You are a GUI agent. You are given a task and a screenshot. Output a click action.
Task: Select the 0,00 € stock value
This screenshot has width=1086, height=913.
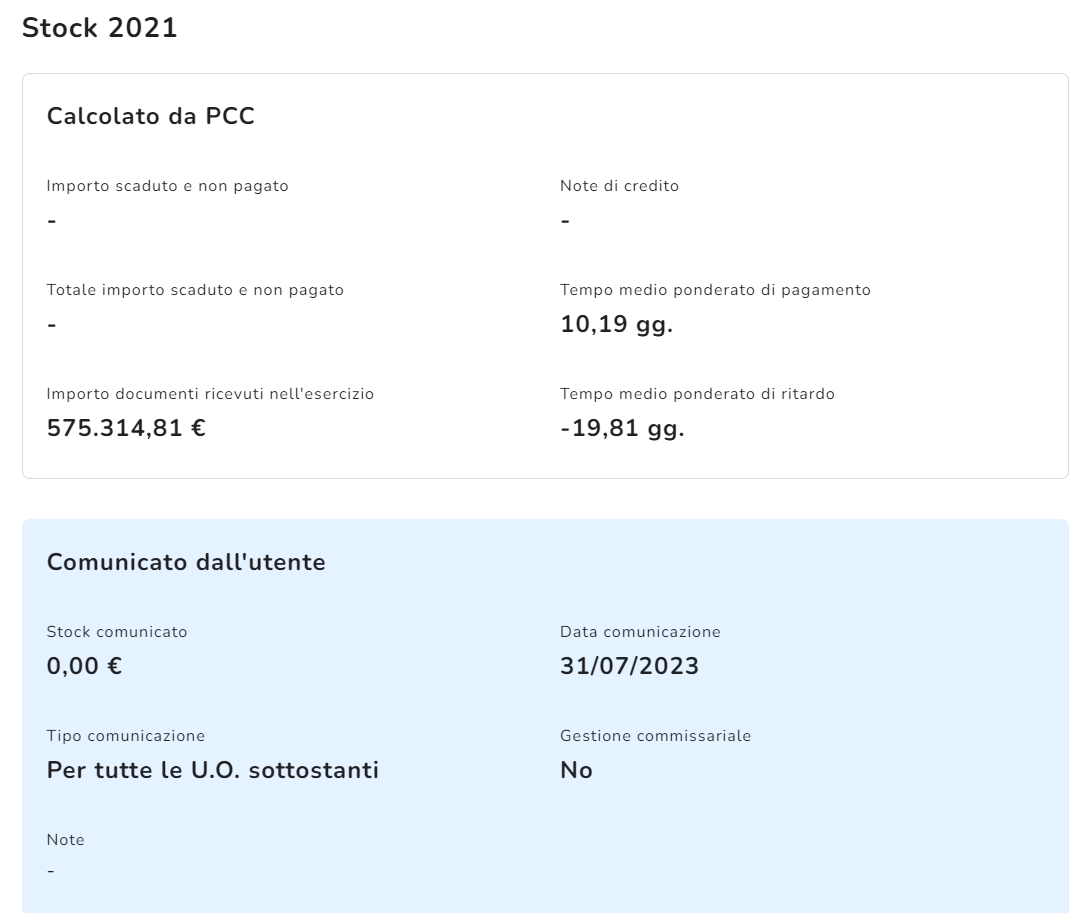[85, 667]
